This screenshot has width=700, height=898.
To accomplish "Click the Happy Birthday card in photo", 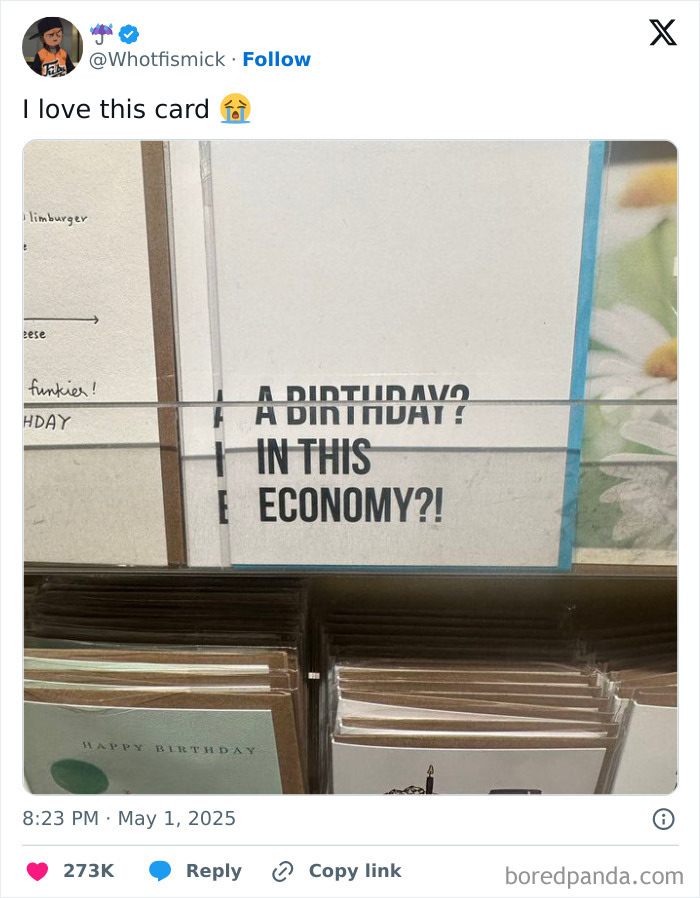I will 160,750.
